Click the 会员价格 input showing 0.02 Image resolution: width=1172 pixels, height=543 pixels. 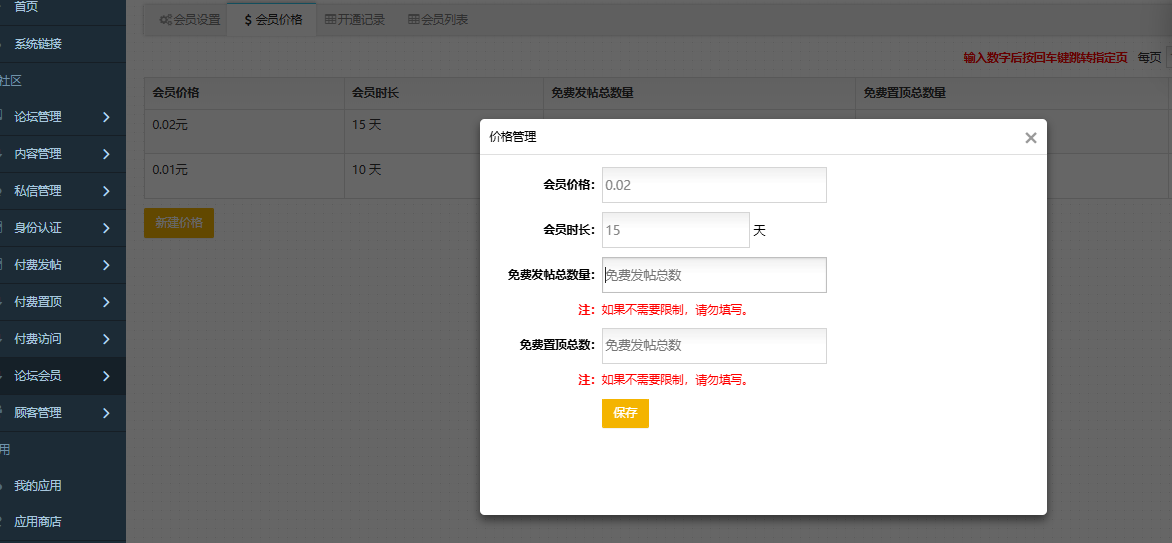point(714,185)
